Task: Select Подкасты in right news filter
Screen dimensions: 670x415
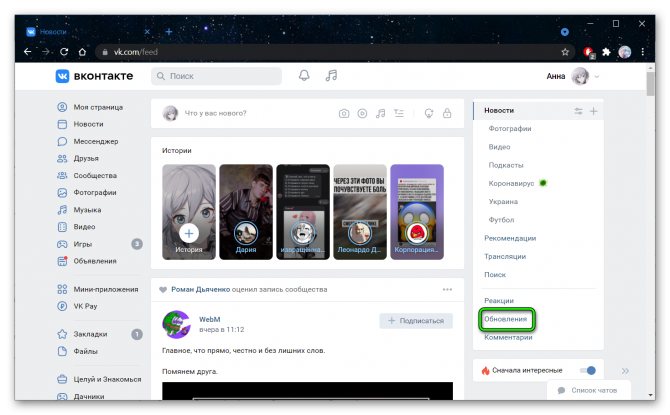Action: click(506, 165)
